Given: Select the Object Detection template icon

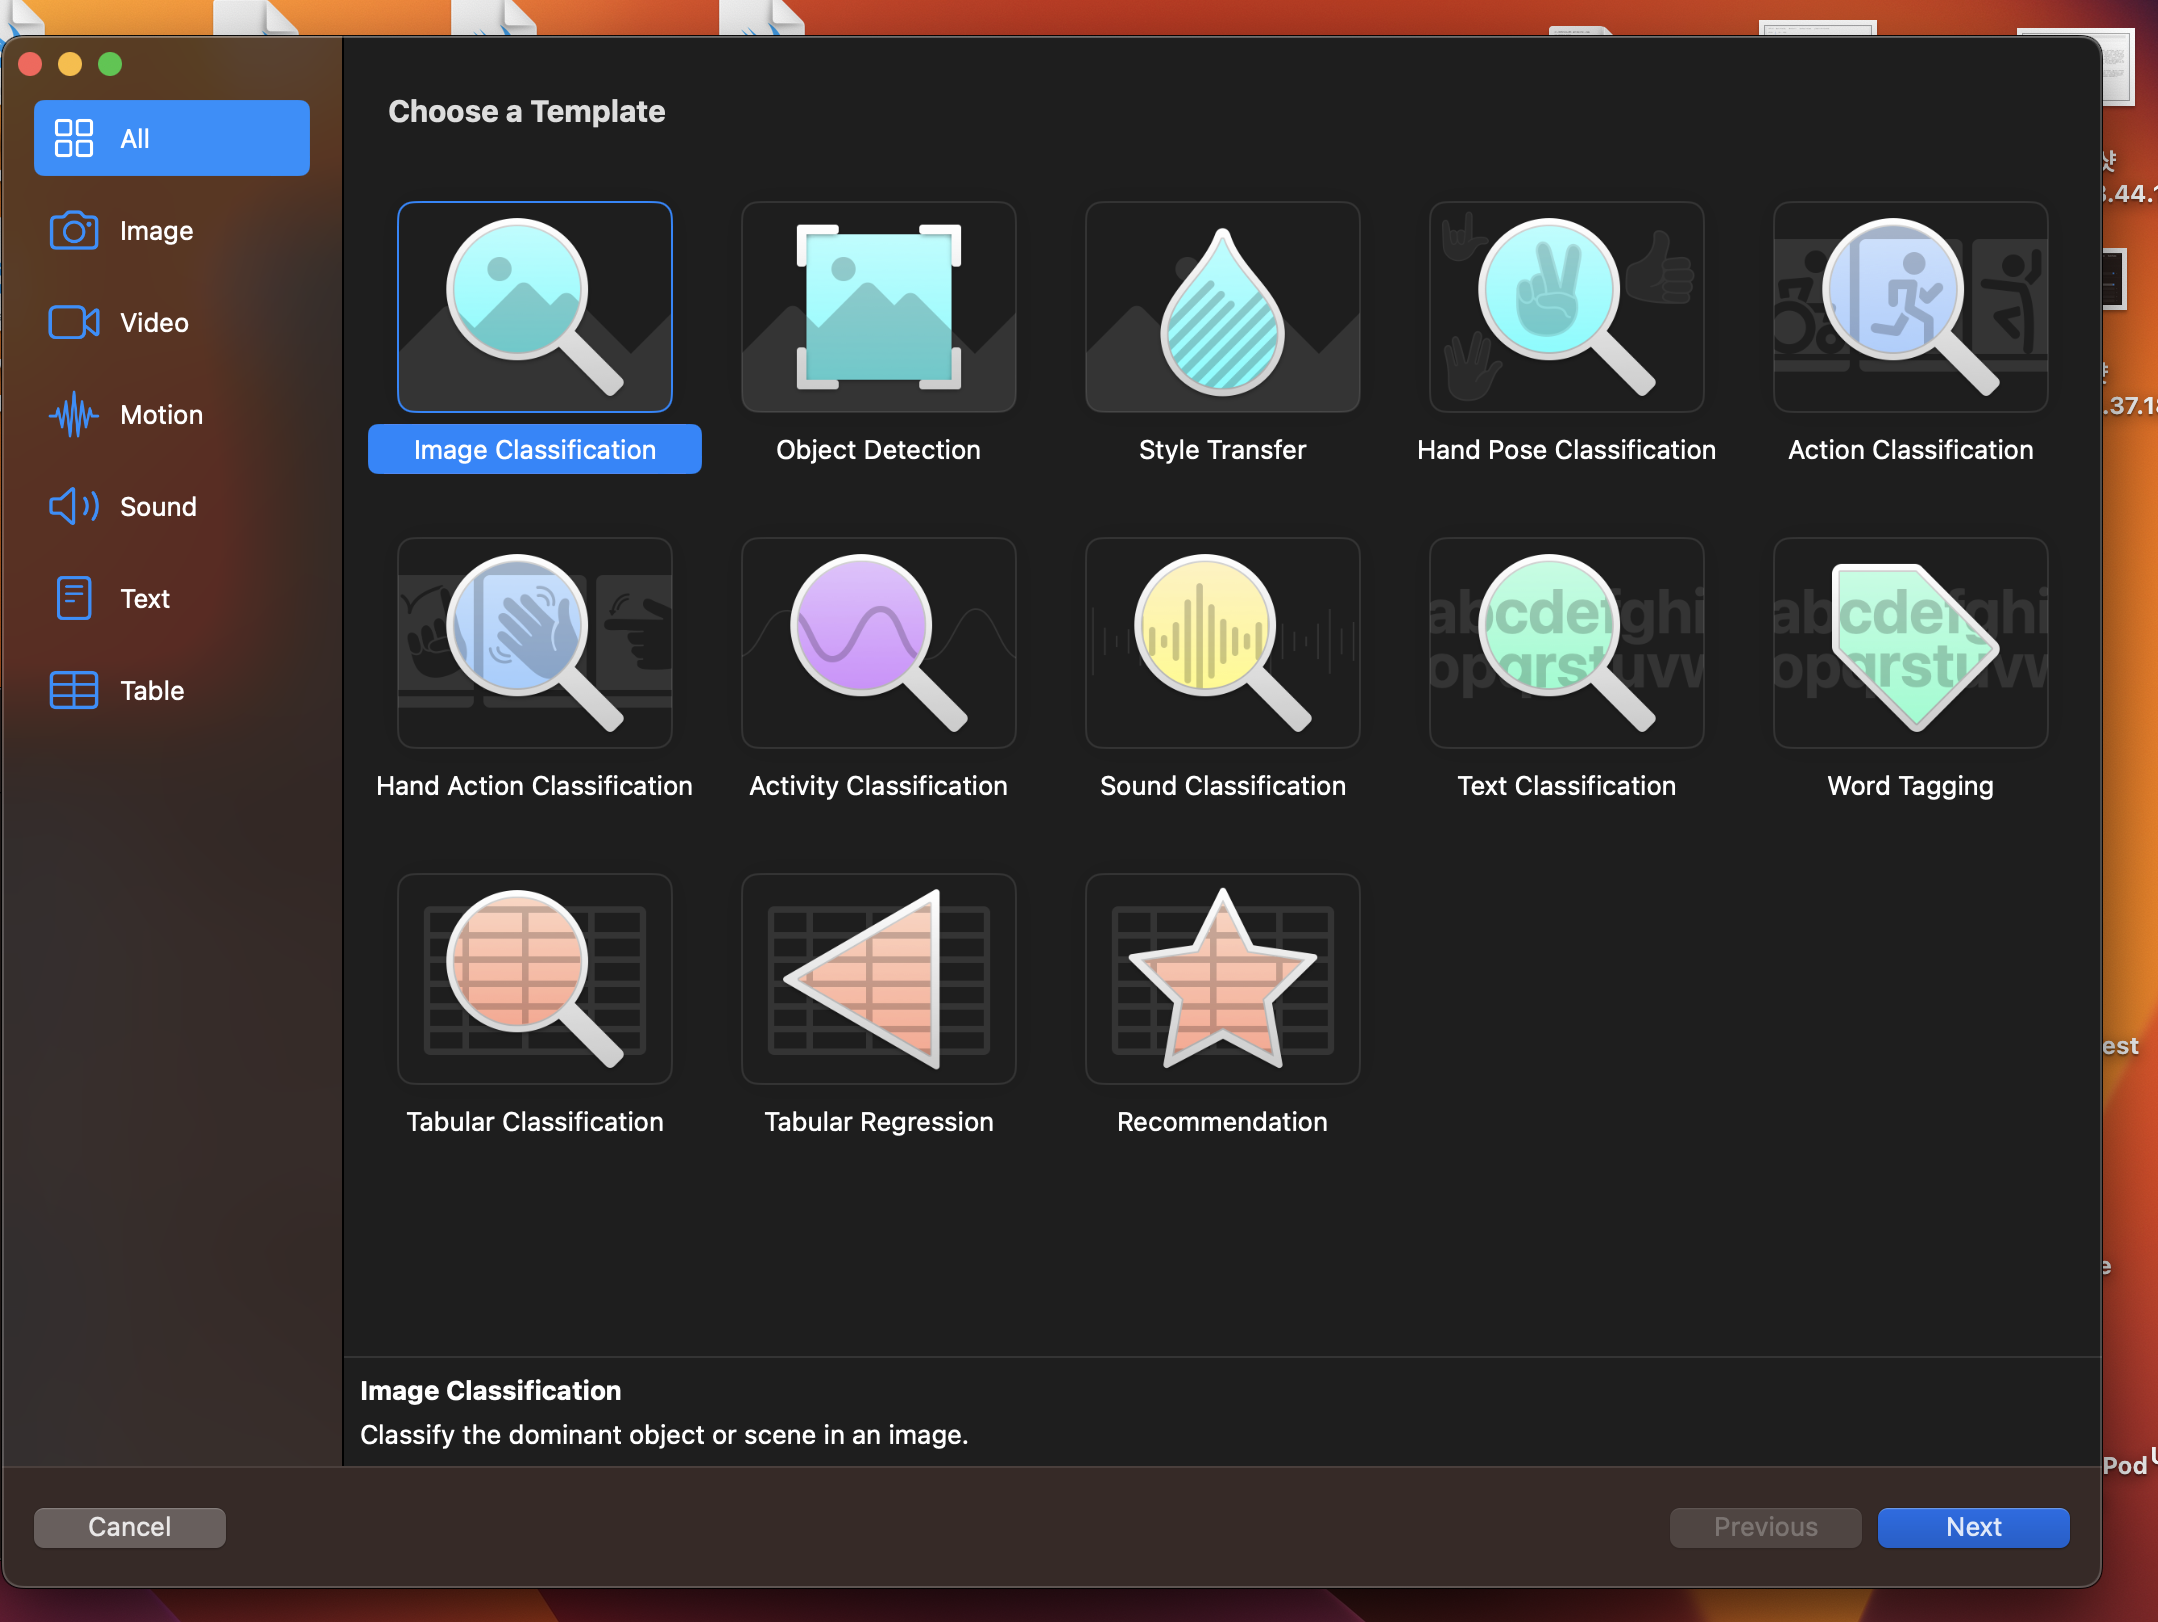Looking at the screenshot, I should (x=878, y=307).
